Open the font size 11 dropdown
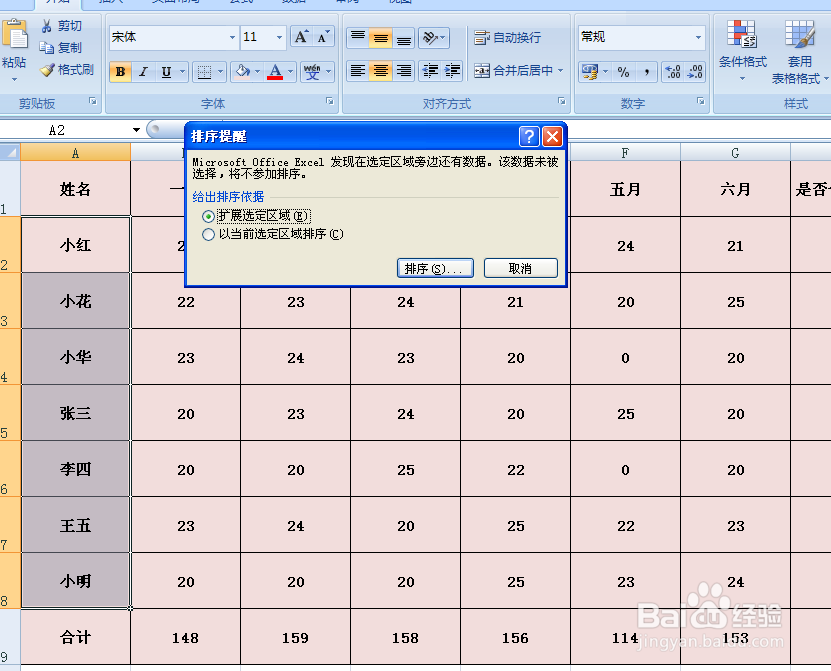 [x=279, y=37]
